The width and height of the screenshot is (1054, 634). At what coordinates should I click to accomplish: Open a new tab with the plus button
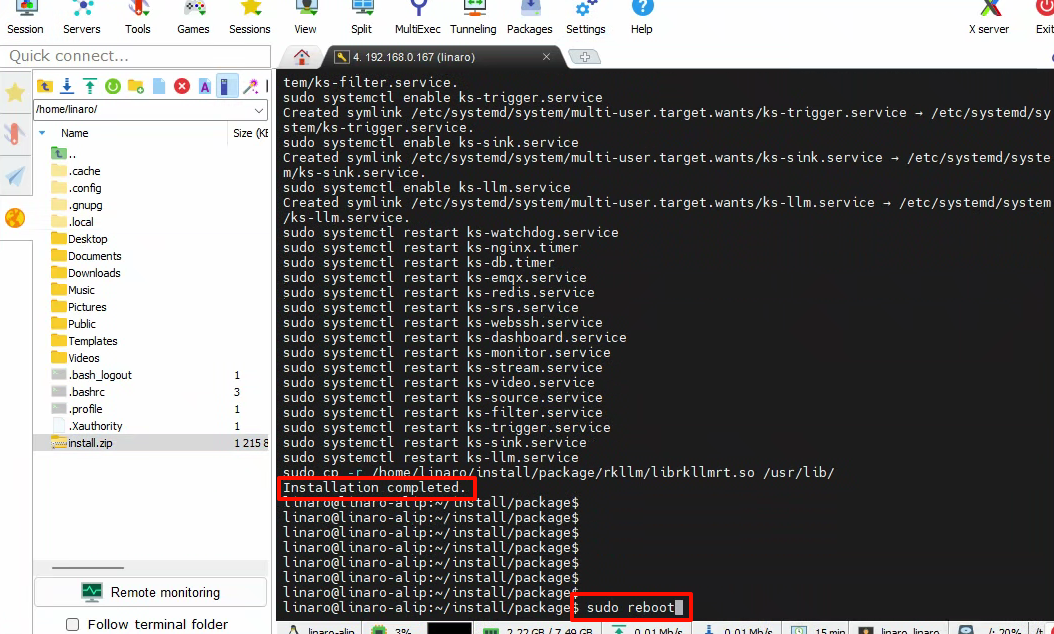tap(585, 57)
